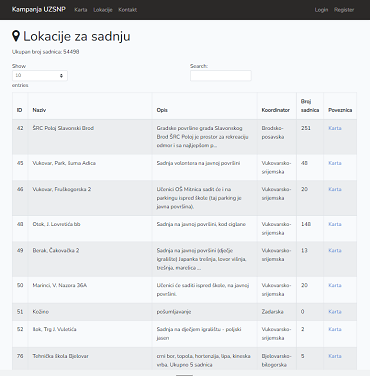
Task: Click the Login link
Action: 321,10
